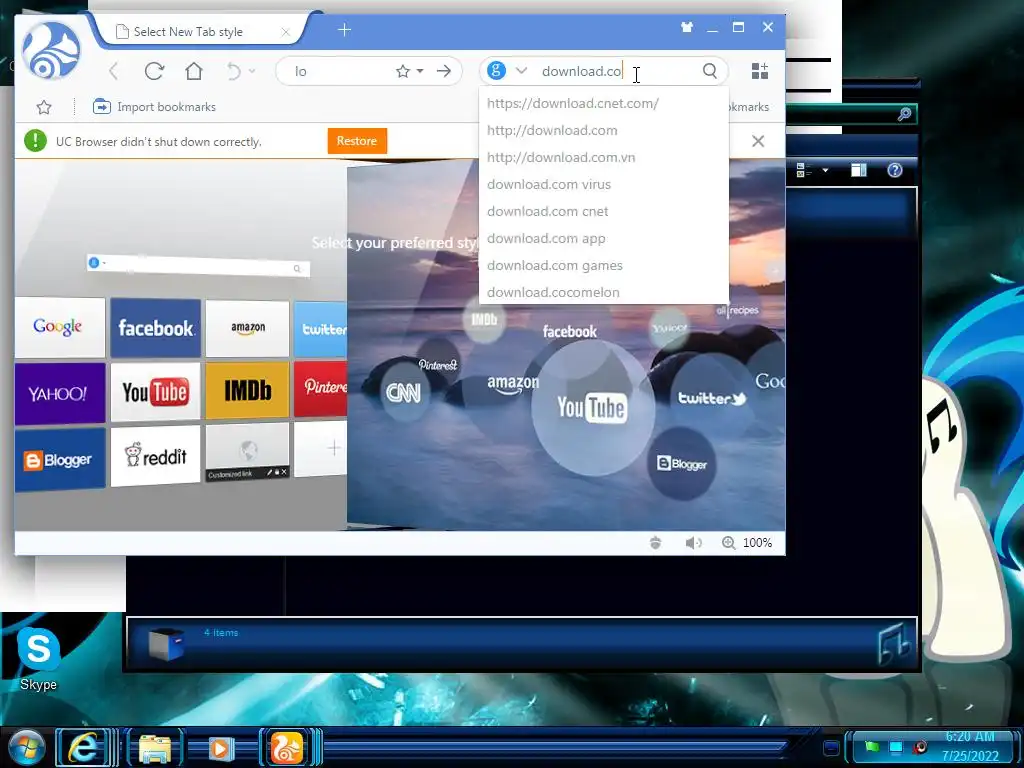Viewport: 1024px width, 768px height.
Task: Click UC Browser taskbar icon
Action: (287, 748)
